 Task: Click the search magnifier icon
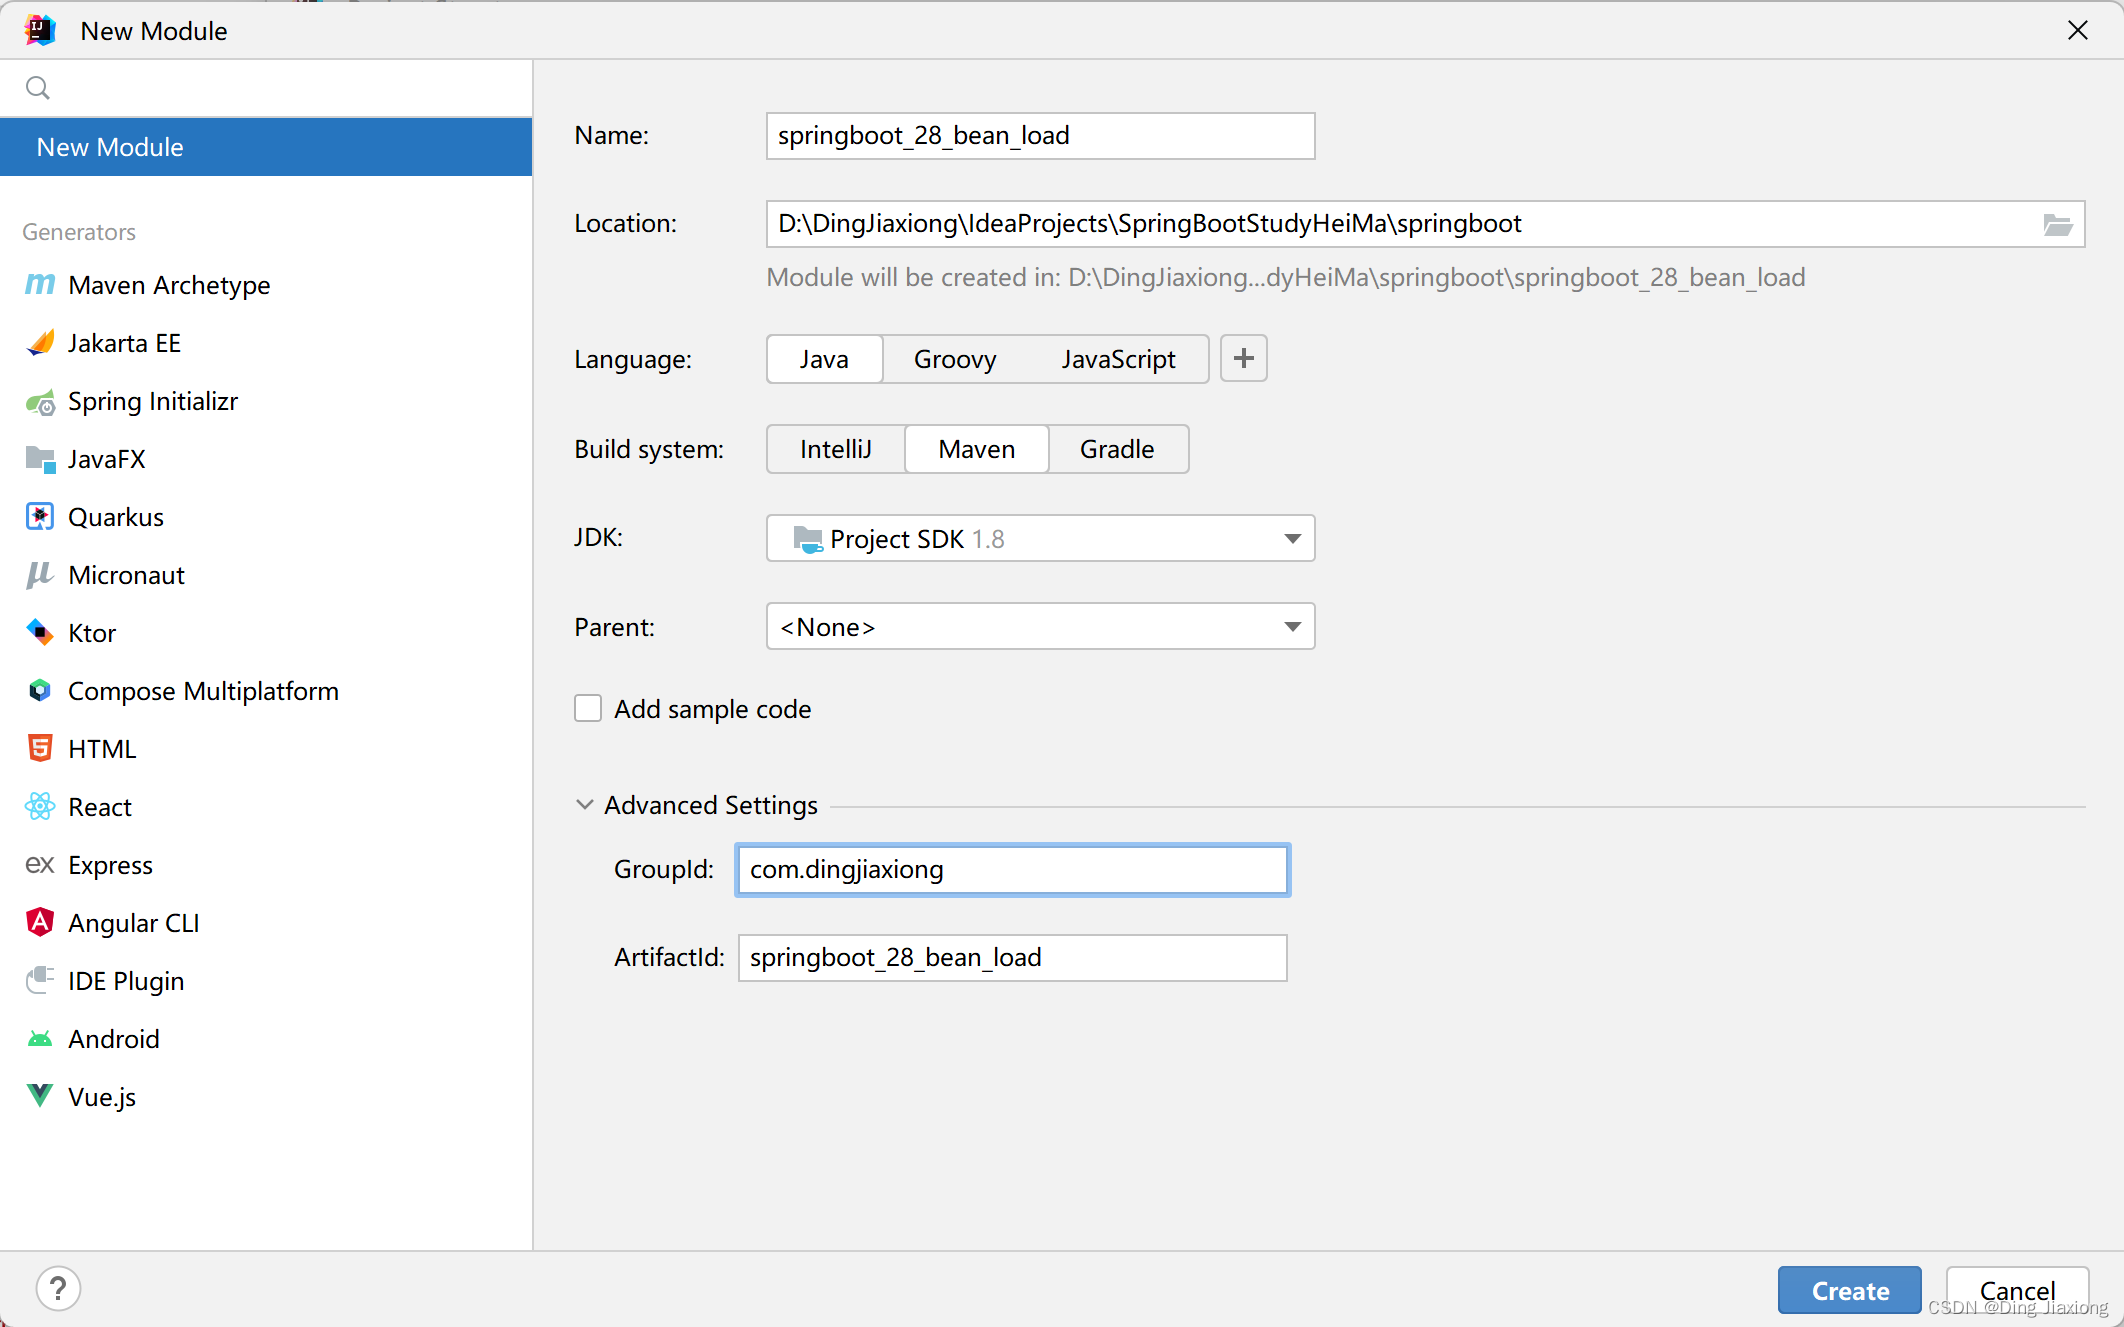pos(38,88)
